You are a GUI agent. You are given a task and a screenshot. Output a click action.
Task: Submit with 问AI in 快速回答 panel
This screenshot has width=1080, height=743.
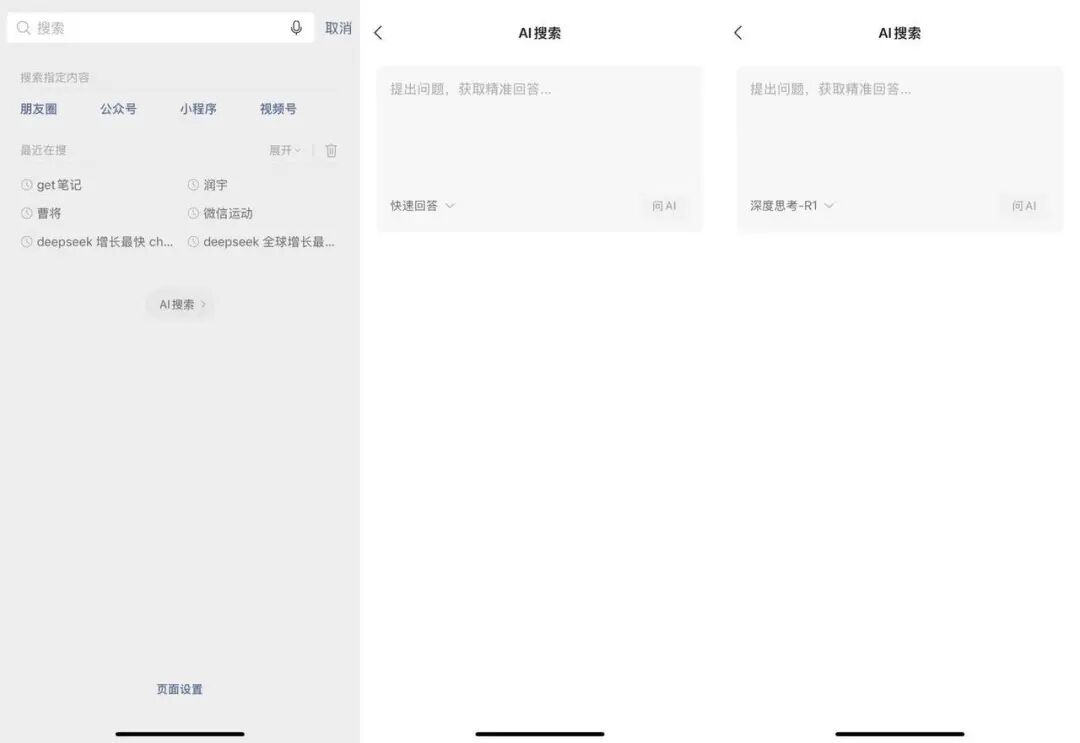664,206
